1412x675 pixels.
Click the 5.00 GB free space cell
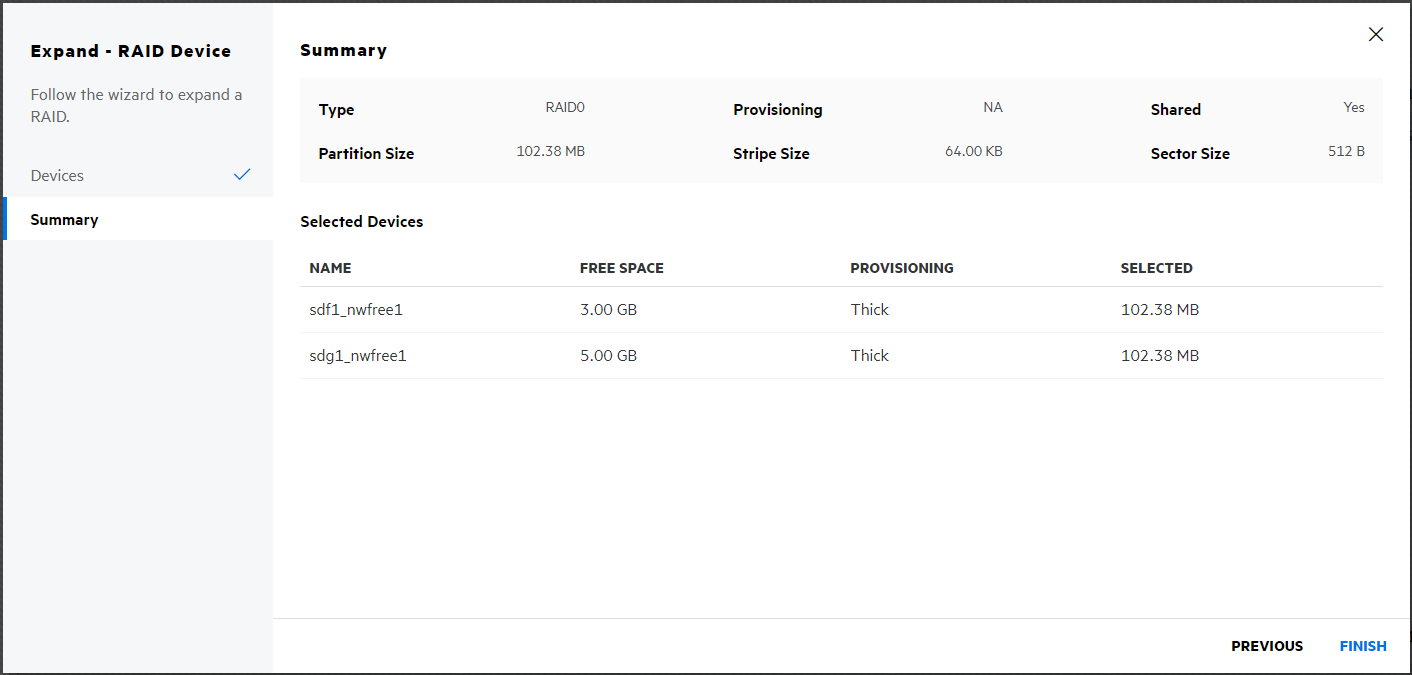click(x=608, y=356)
